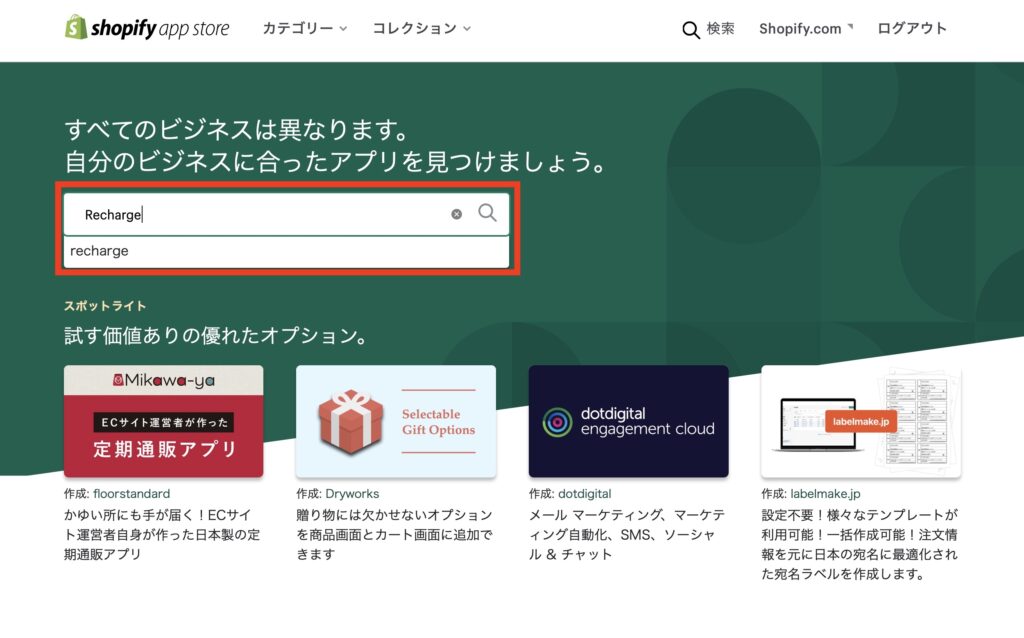Click the headline 'すべてのビジネスは異なります。'

point(238,129)
